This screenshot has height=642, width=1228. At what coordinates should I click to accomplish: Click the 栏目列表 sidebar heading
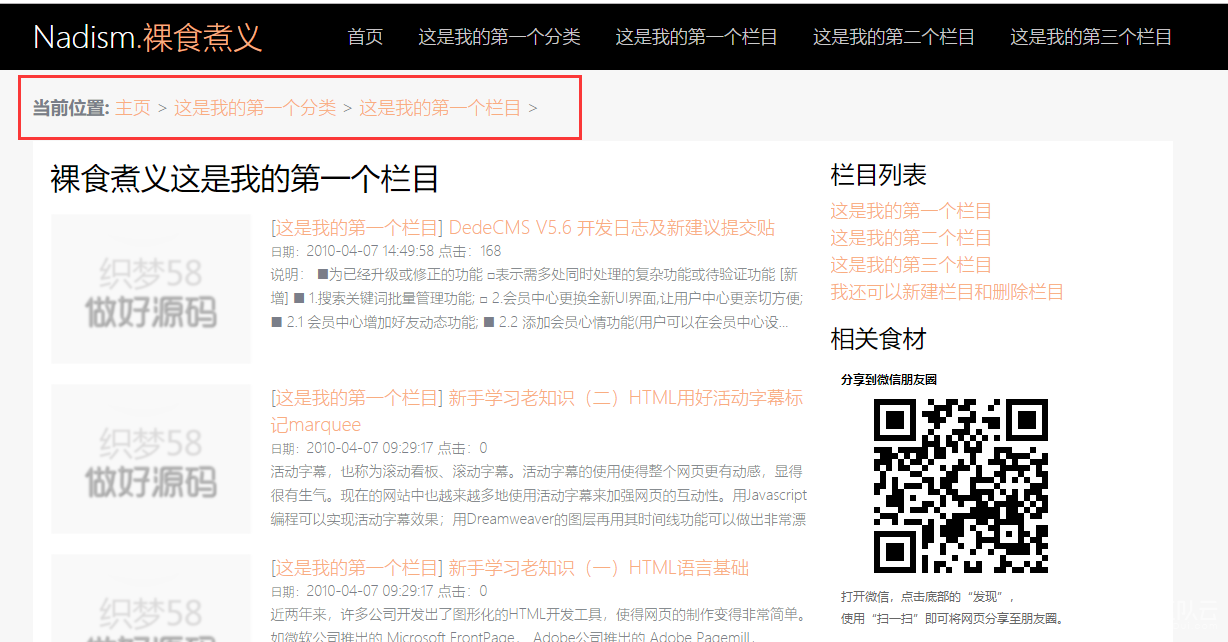879,175
